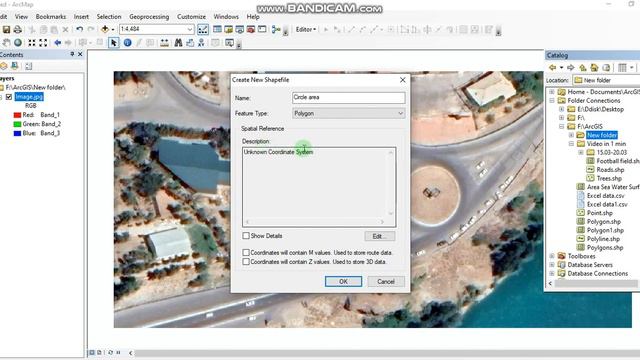Open the Selection menu
This screenshot has width=640, height=360.
109,17
